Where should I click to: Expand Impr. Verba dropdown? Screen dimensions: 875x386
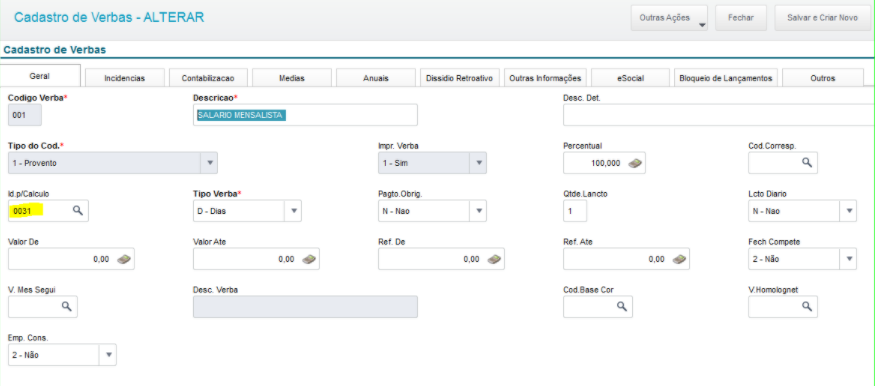click(x=478, y=163)
